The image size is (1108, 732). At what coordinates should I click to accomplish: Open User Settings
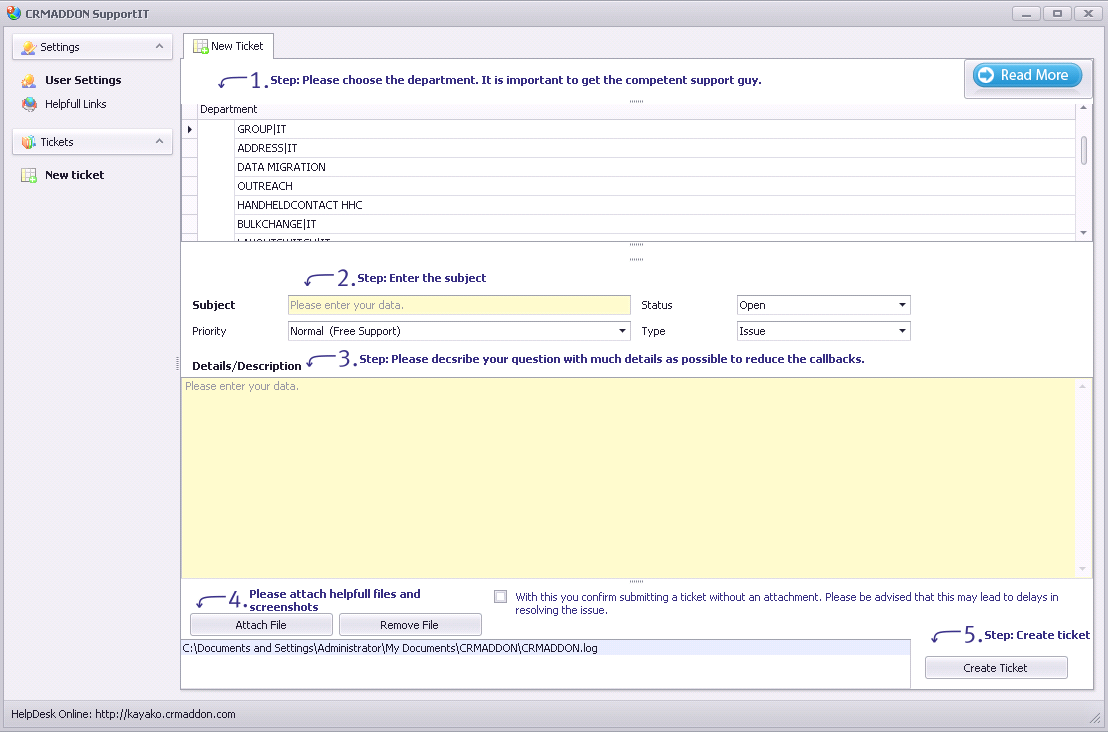pos(83,81)
